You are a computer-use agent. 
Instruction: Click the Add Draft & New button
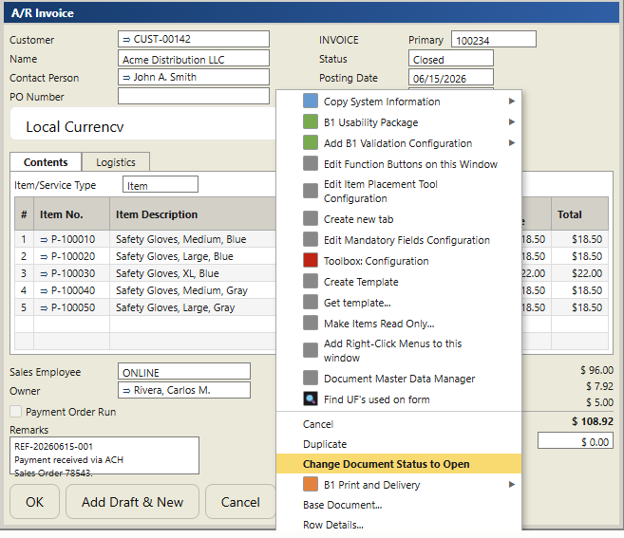tap(132, 502)
